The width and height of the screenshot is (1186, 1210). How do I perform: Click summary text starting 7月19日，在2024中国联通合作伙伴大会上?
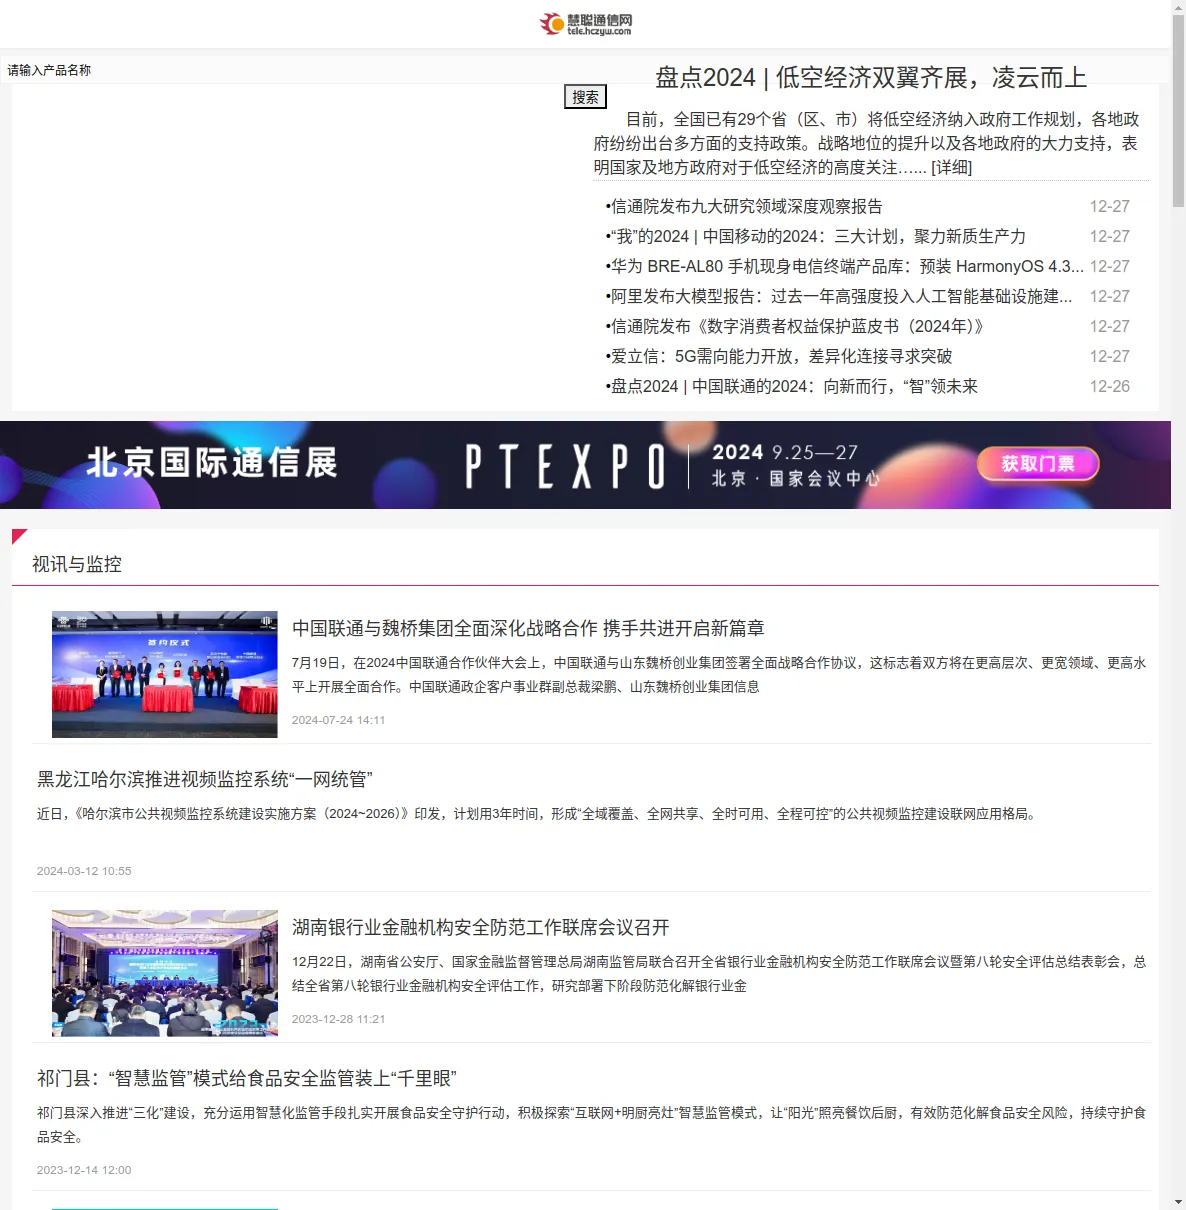pyautogui.click(x=719, y=675)
